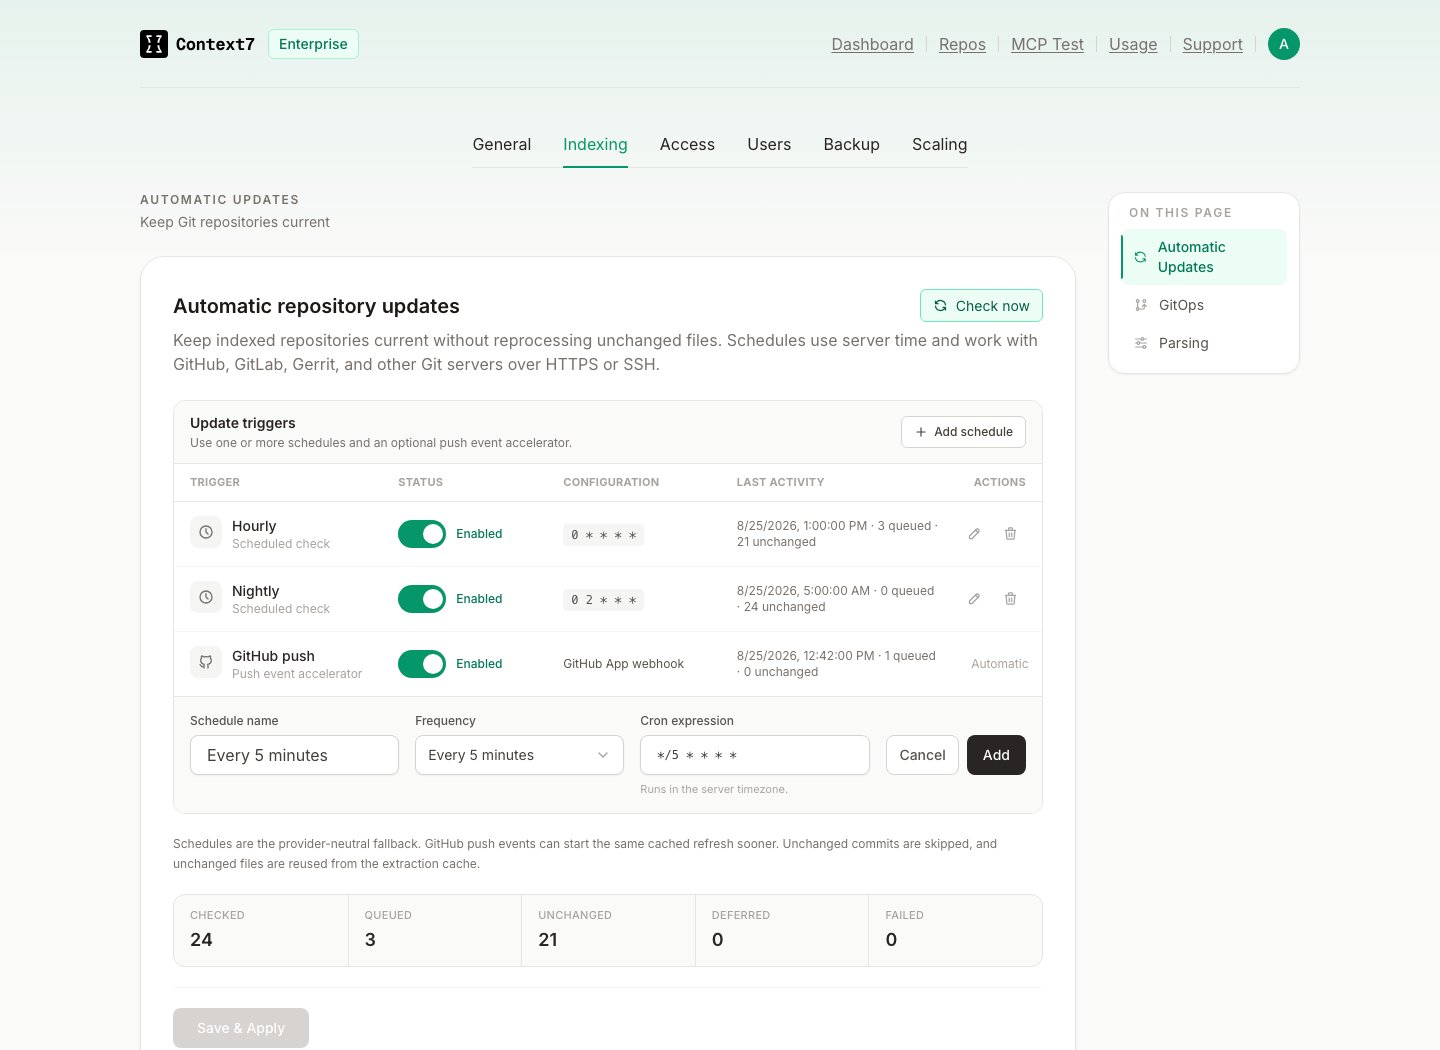Click 'Runs in the server timezone.' hint

point(714,789)
